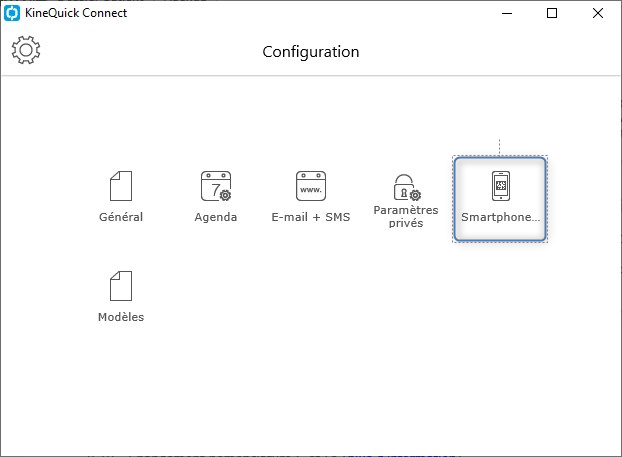Maximize the KineQuick Connect window
Image resolution: width=622 pixels, height=457 pixels.
click(552, 13)
